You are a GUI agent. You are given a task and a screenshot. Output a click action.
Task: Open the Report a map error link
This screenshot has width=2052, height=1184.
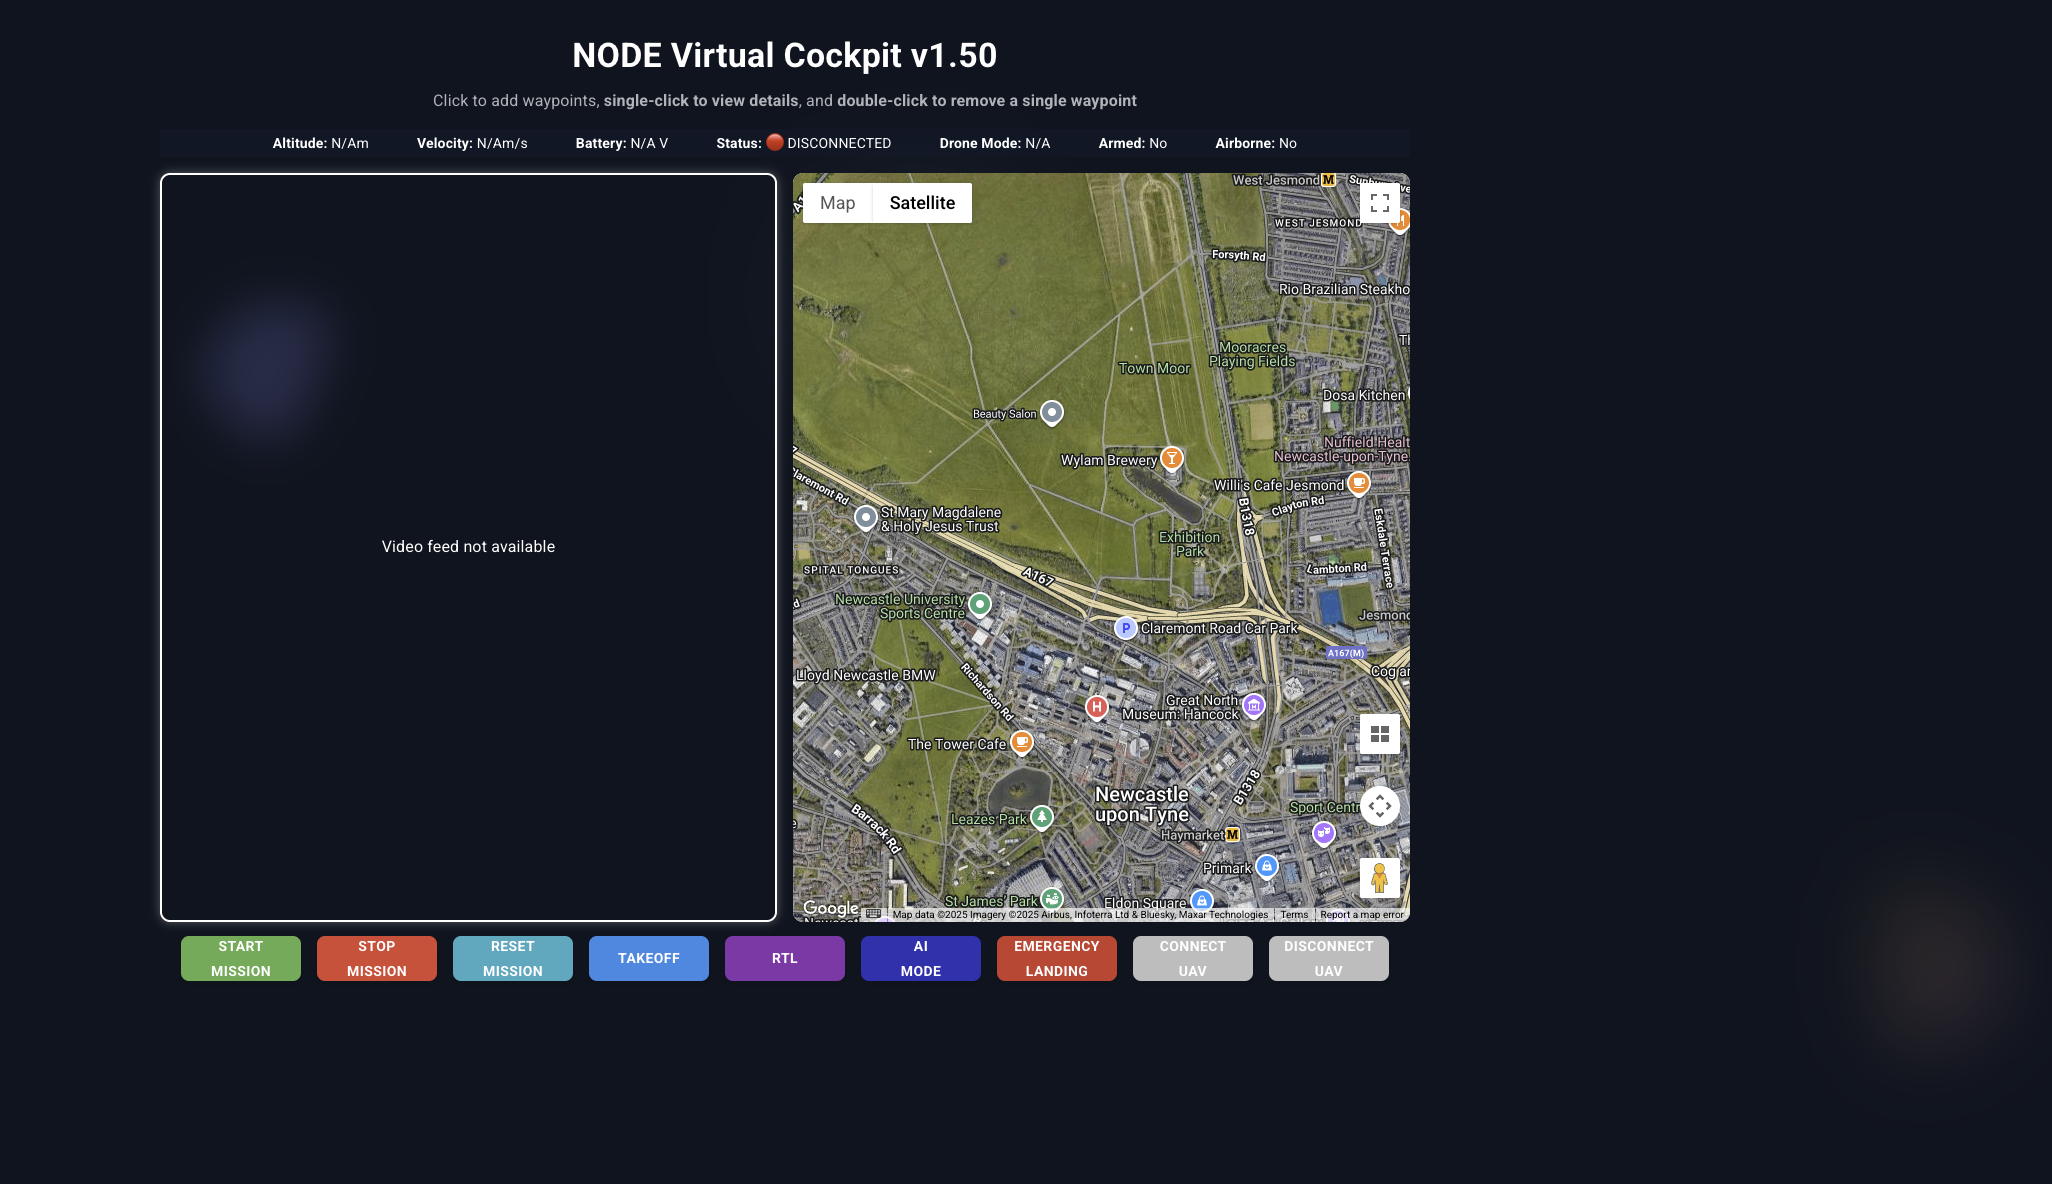coord(1361,915)
